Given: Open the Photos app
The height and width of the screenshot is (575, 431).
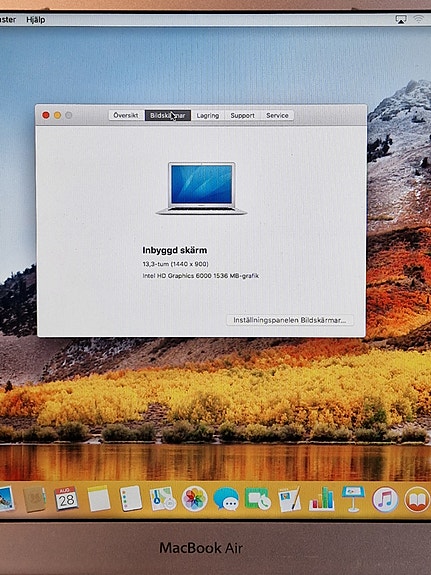Looking at the screenshot, I should coord(195,499).
